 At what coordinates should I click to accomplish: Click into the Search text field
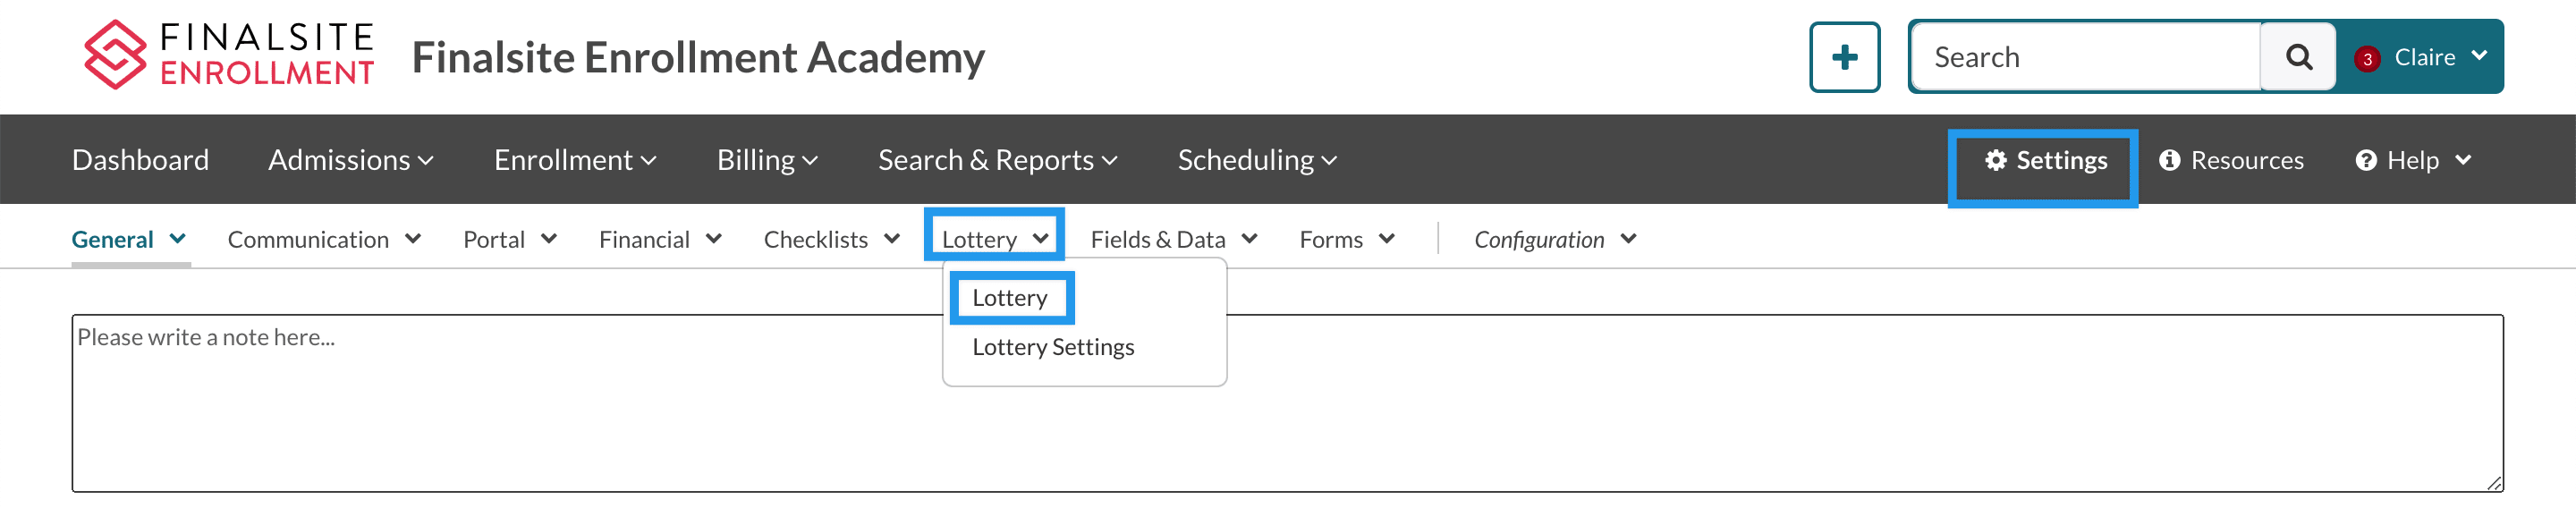(x=2084, y=57)
